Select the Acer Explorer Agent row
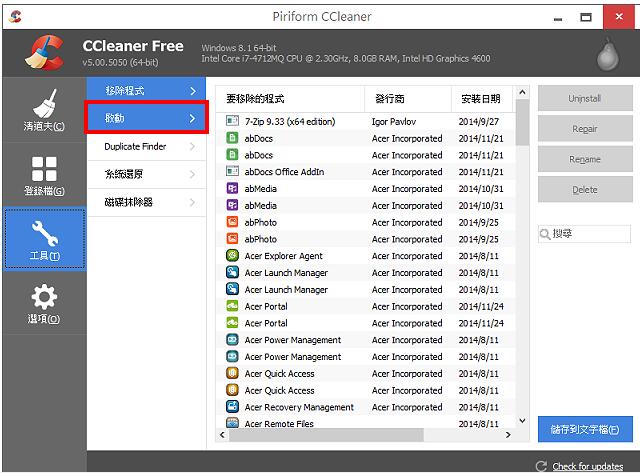Screen dimensions: 640x473 pos(365,256)
